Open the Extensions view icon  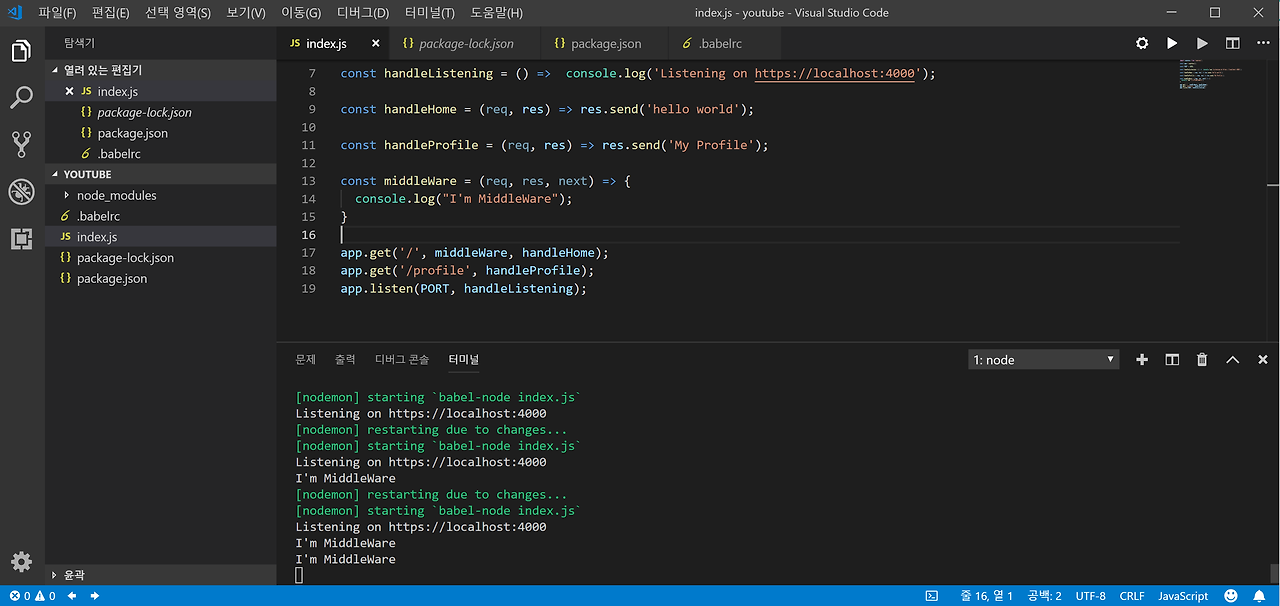(21, 239)
